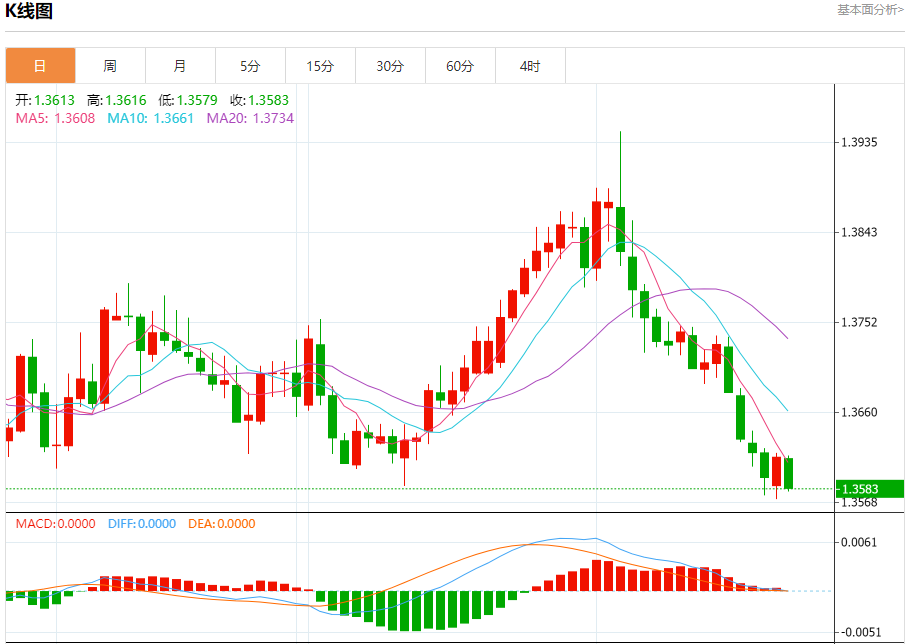Viewport: 914px width, 644px height.
Task: Click the 低:1.3579 low price
Action: (188, 100)
